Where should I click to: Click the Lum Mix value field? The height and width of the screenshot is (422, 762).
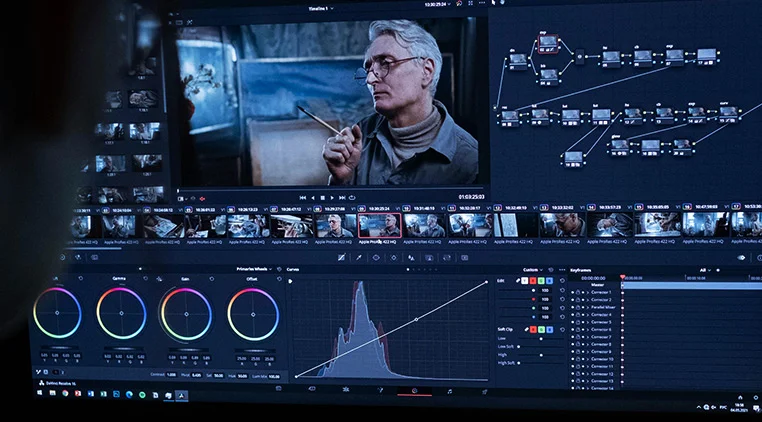click(x=274, y=376)
